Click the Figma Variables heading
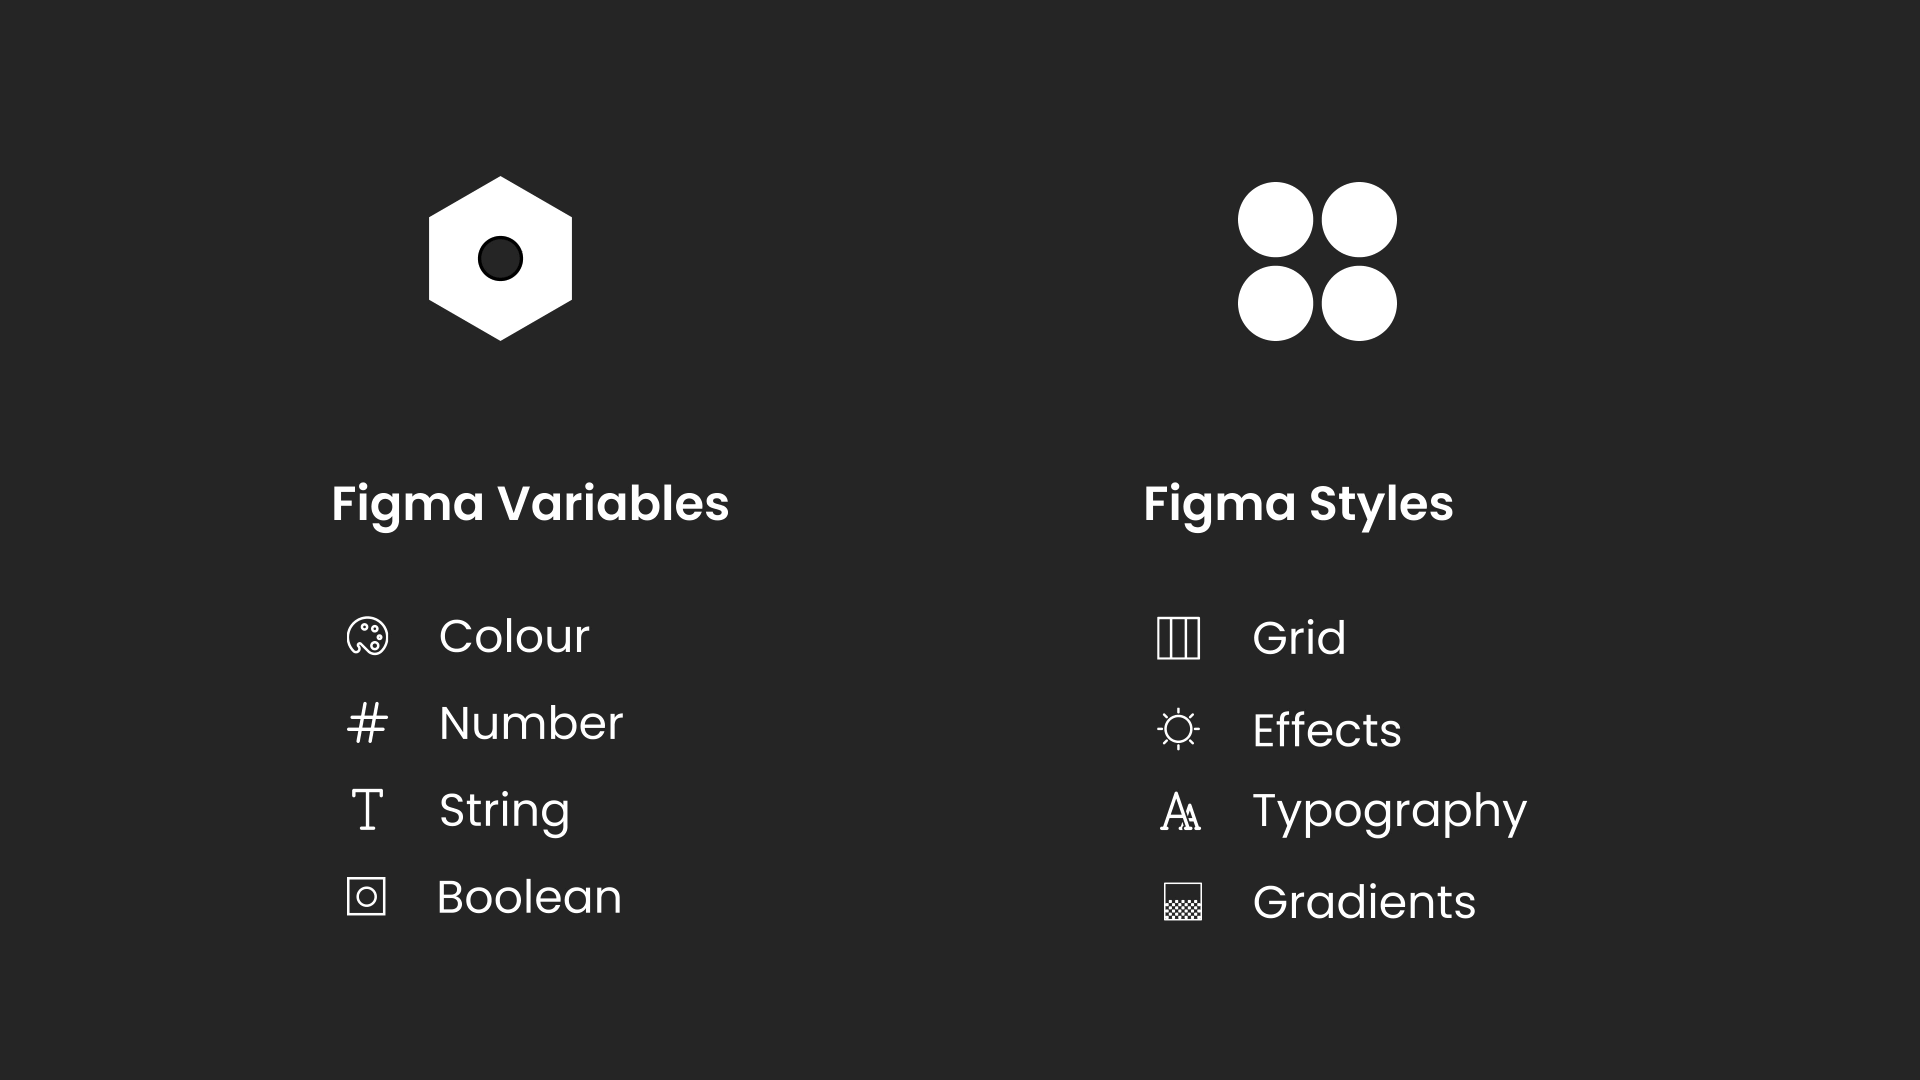1920x1080 pixels. (x=530, y=503)
